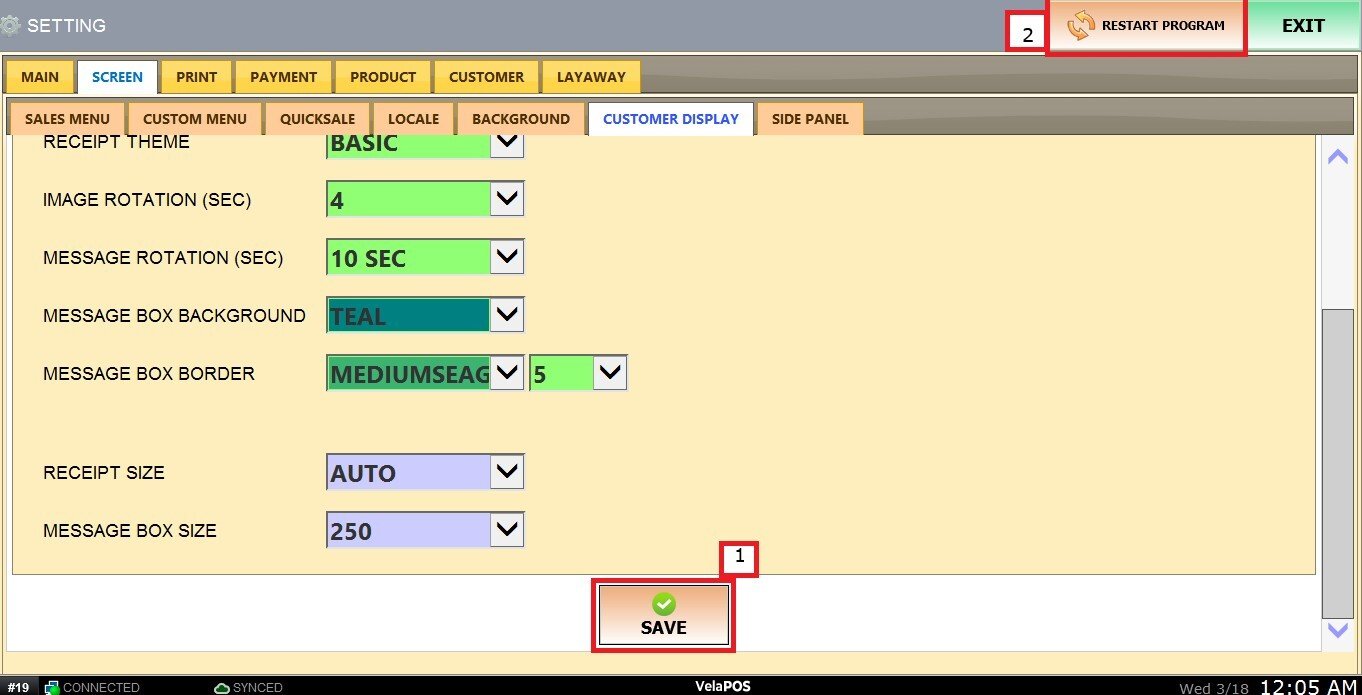Viewport: 1362px width, 695px height.
Task: Click the Setting gear icon
Action: pyautogui.click(x=11, y=25)
